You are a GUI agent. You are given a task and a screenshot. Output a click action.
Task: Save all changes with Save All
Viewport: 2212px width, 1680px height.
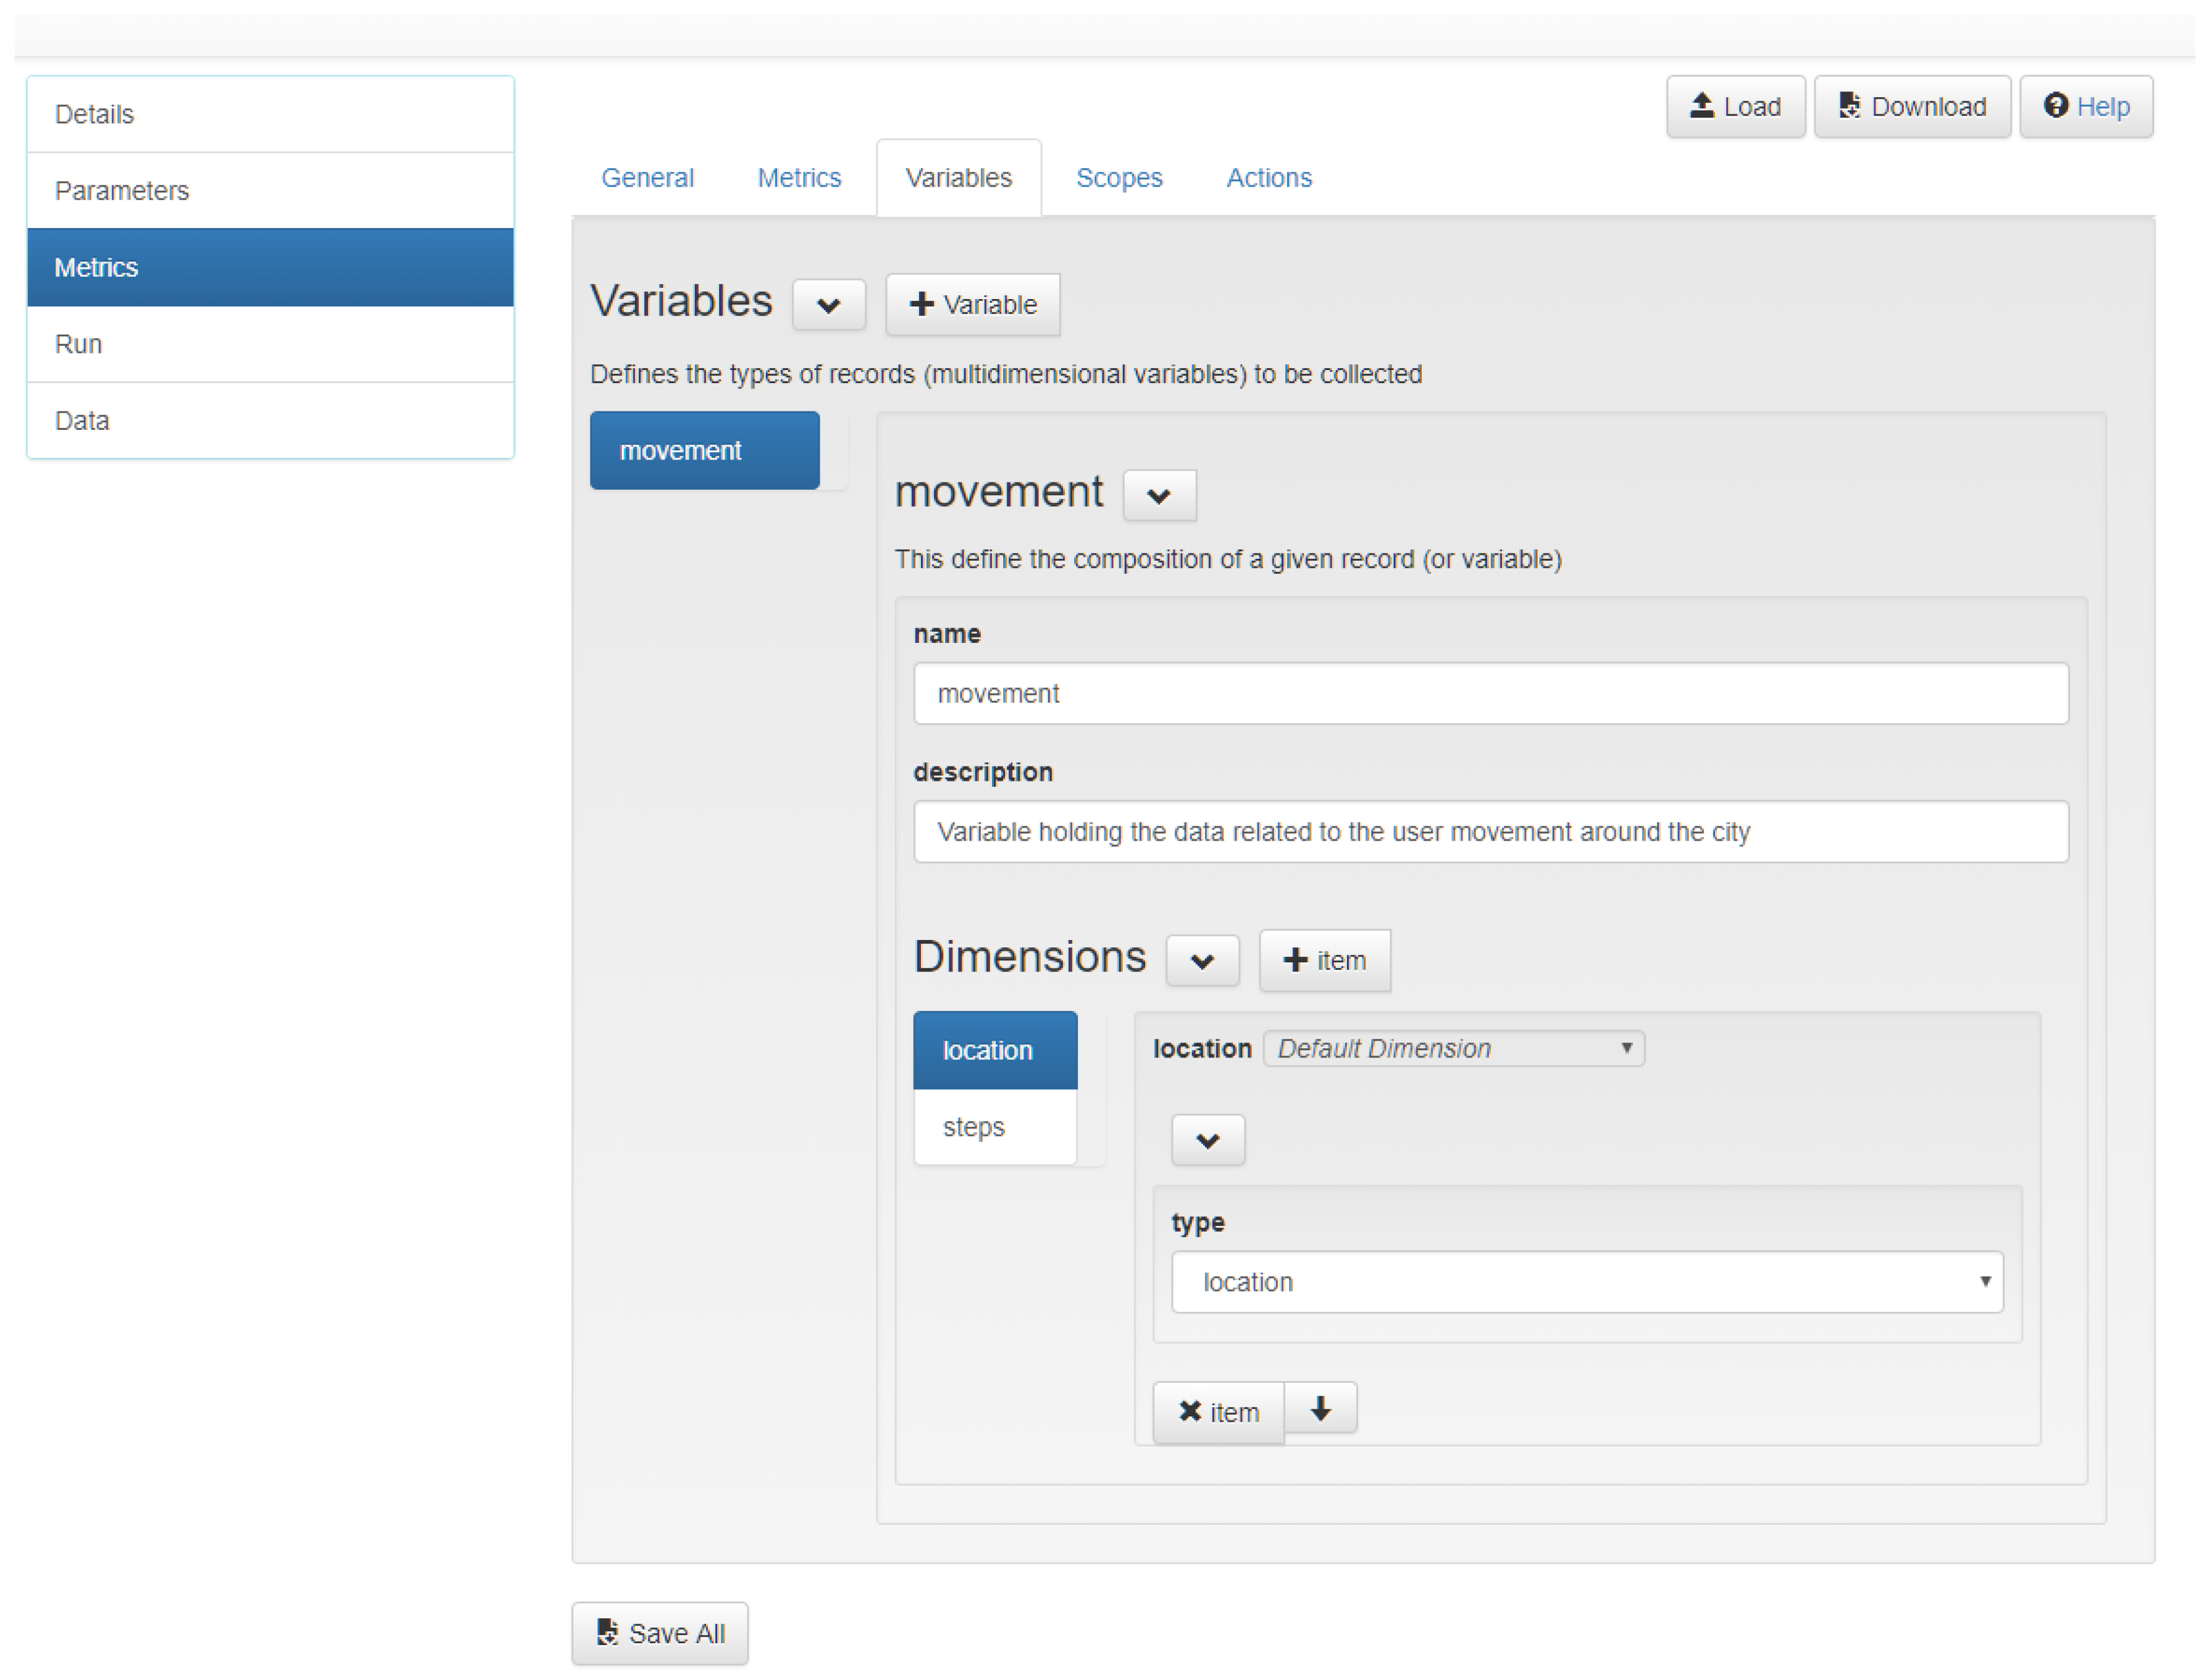coord(660,1633)
